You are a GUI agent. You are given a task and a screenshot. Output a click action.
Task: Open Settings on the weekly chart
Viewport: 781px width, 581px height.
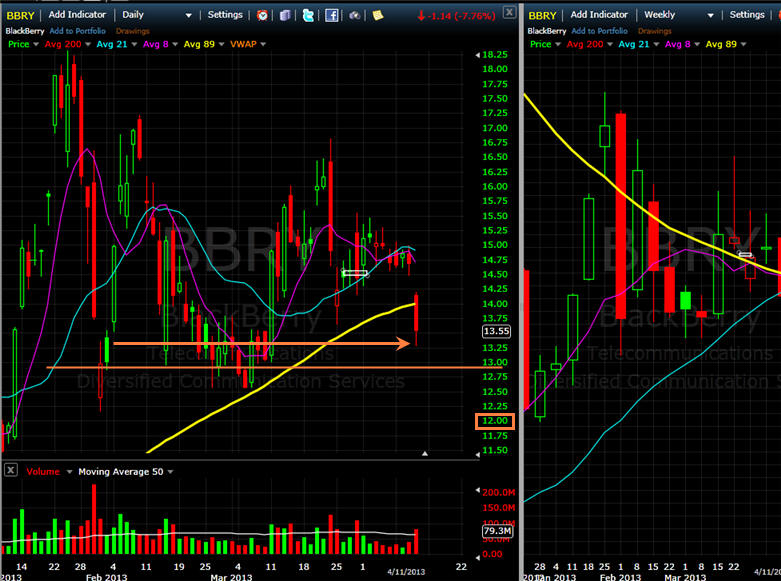pyautogui.click(x=748, y=15)
